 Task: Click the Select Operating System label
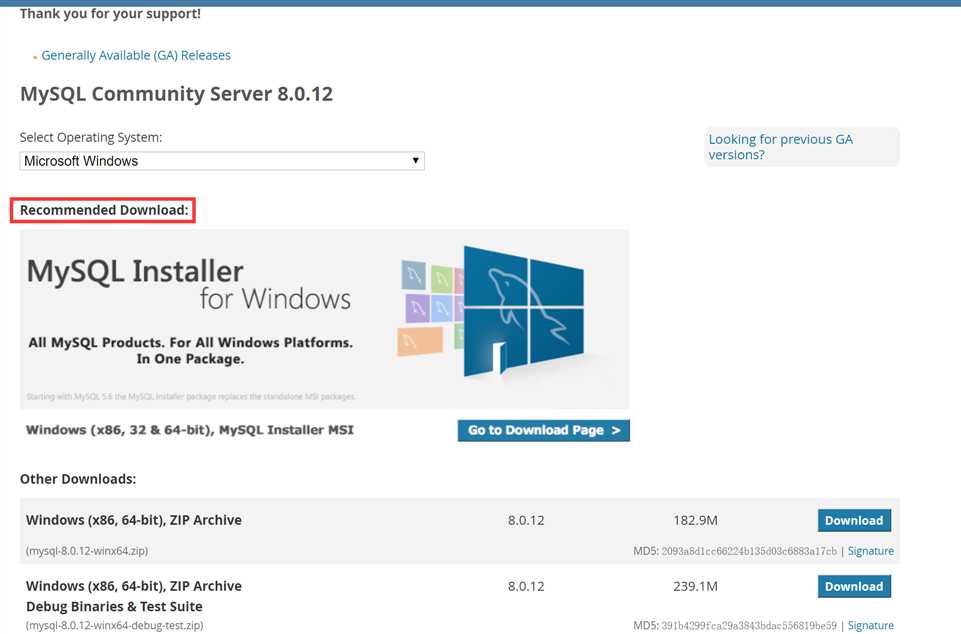pos(91,137)
